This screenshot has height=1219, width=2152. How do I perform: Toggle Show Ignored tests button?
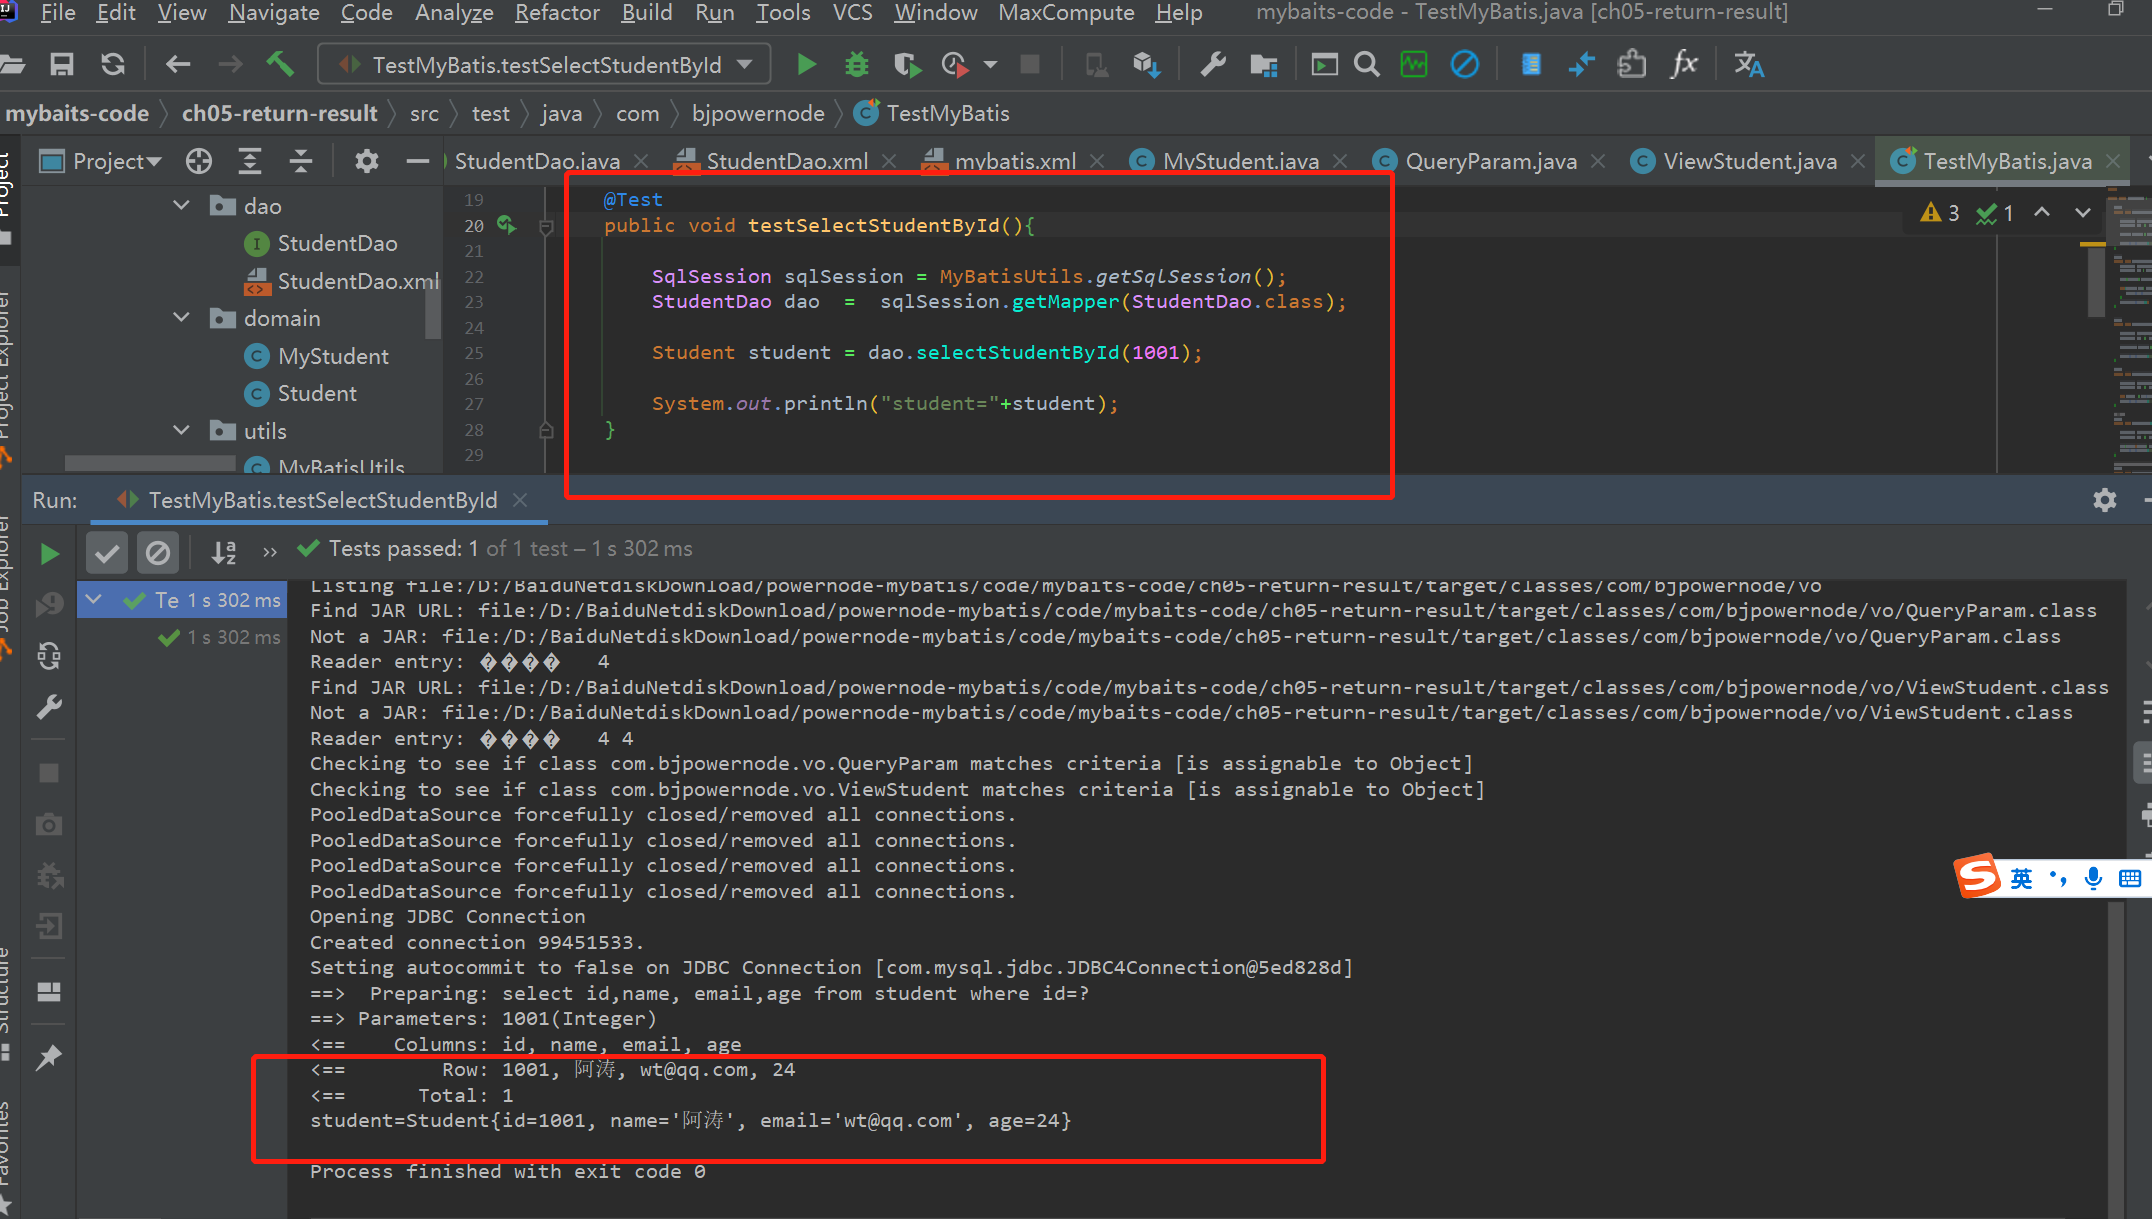point(157,551)
